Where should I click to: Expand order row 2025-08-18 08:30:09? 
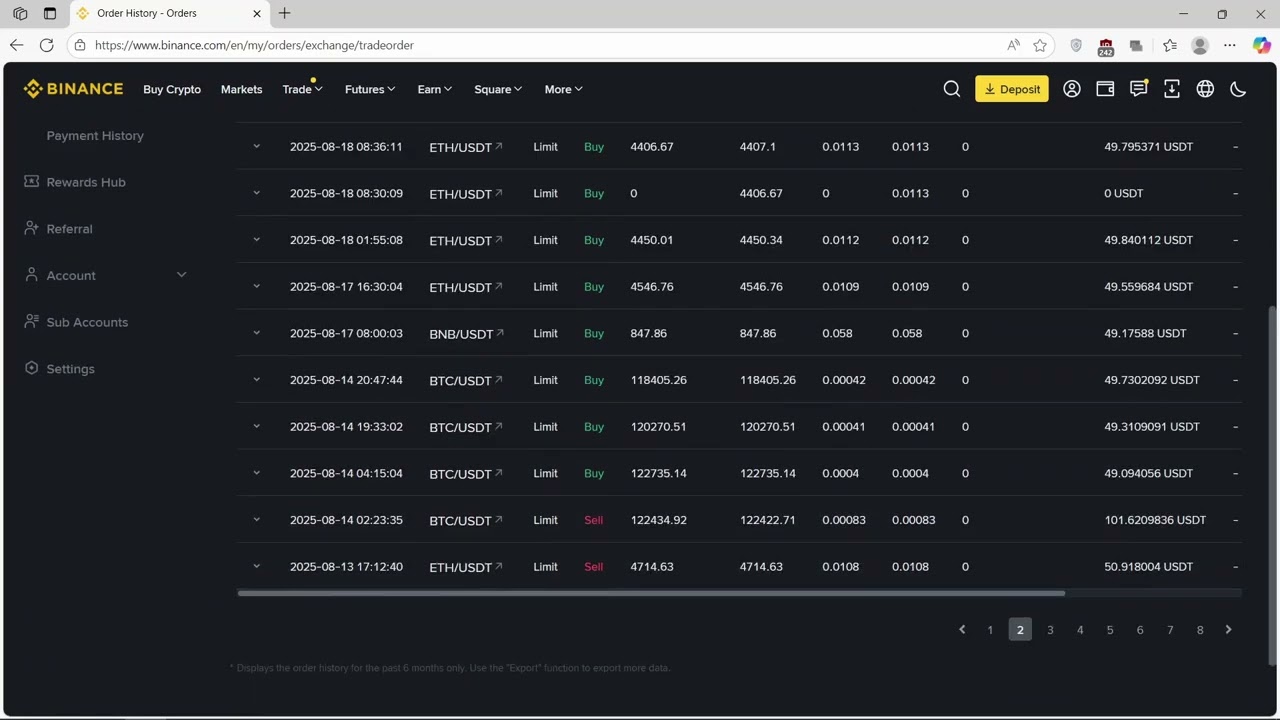256,192
